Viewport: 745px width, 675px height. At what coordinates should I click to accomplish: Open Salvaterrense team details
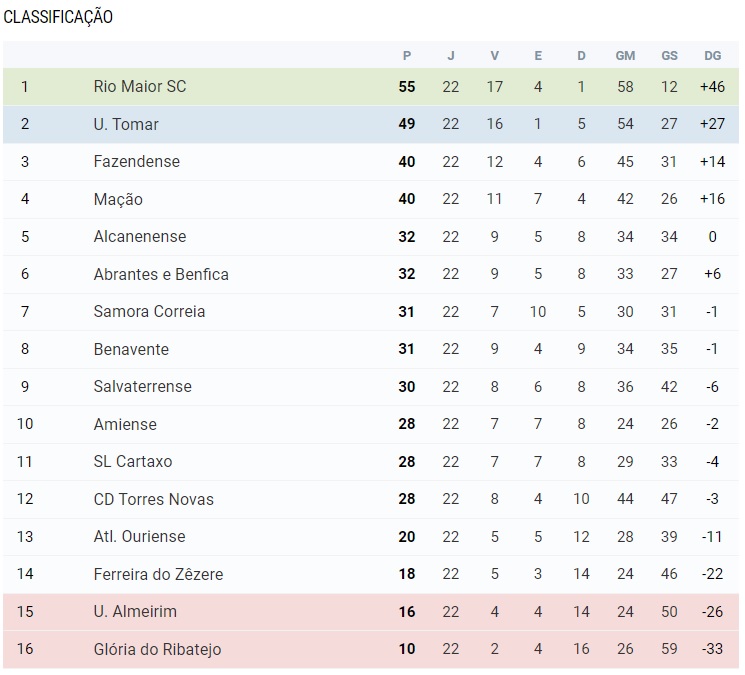pyautogui.click(x=142, y=387)
